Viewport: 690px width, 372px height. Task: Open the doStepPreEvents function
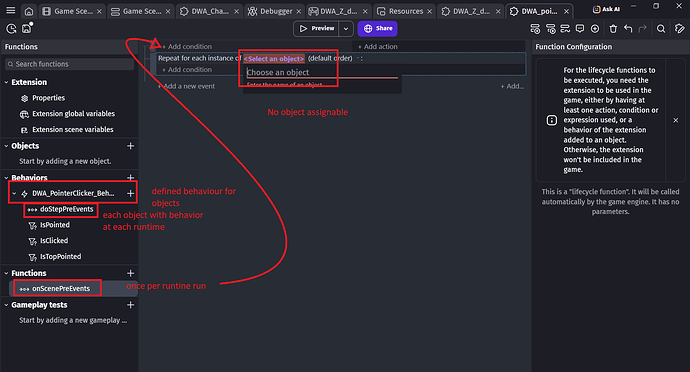(x=66, y=209)
